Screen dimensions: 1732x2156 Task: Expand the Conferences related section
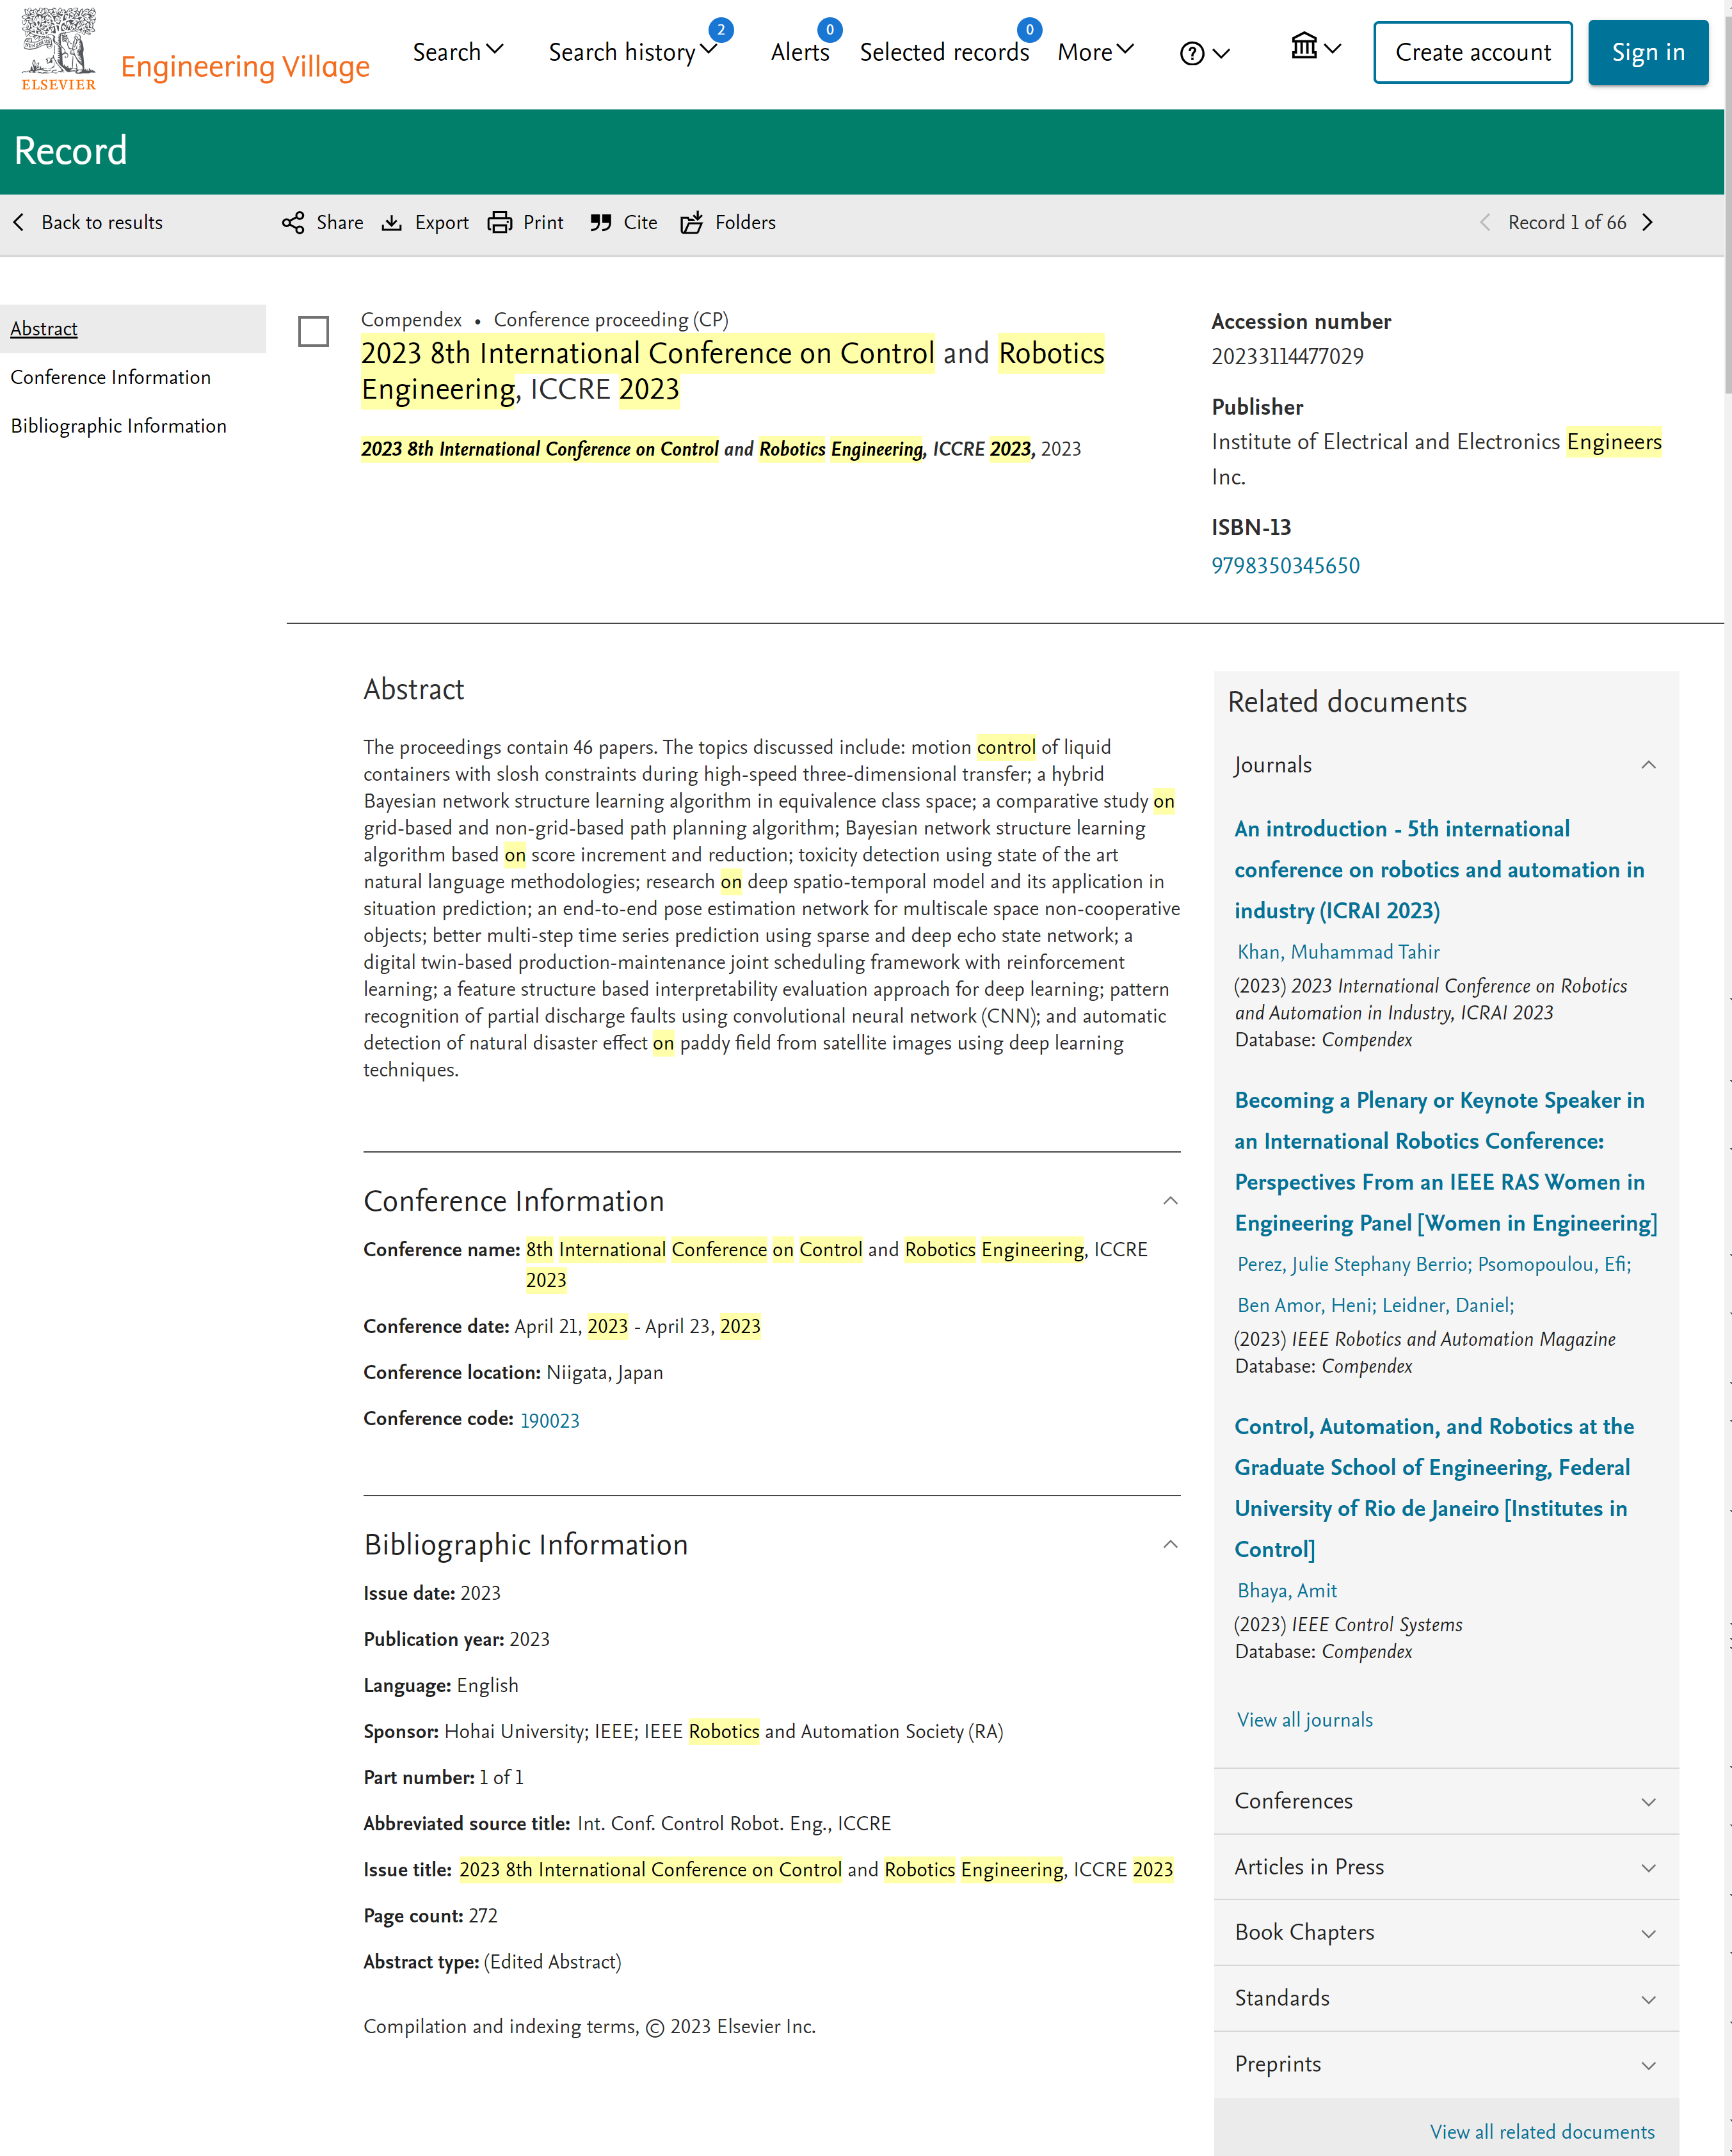click(x=1445, y=1801)
